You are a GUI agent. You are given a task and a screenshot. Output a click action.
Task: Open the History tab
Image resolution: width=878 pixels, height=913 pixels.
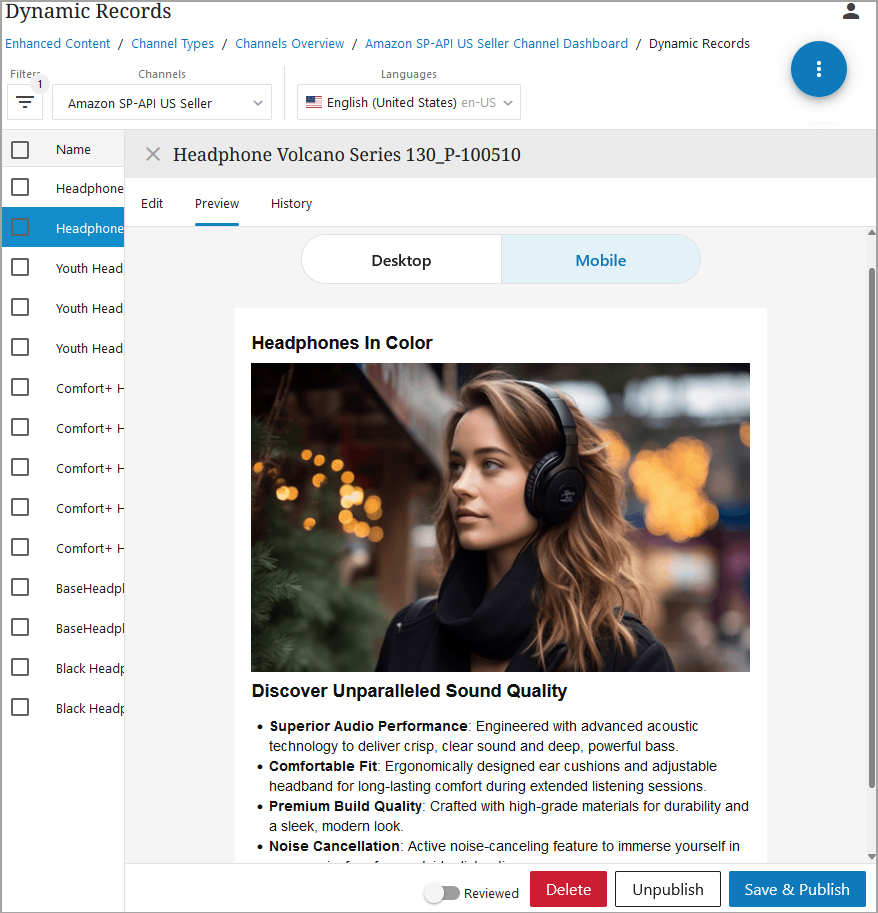point(291,204)
